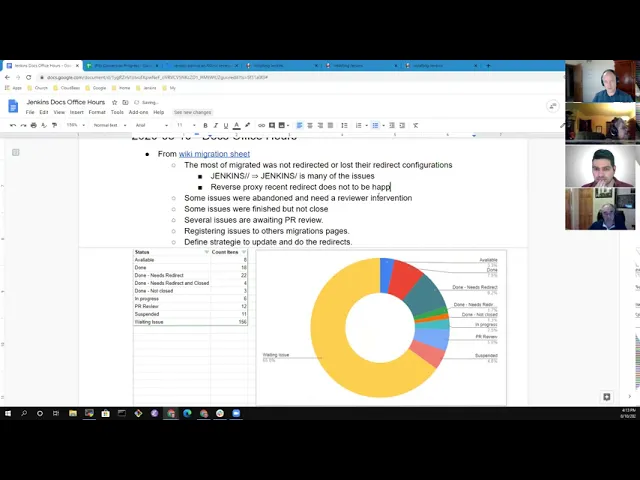Image resolution: width=640 pixels, height=480 pixels.
Task: Click the Move to folder icon
Action: [x=125, y=102]
